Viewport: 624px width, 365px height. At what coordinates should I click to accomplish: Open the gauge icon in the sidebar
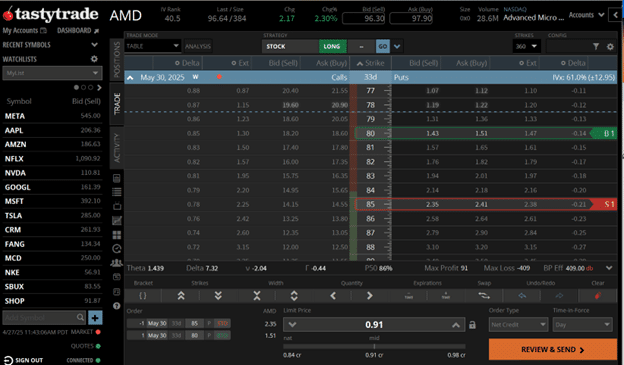click(117, 249)
